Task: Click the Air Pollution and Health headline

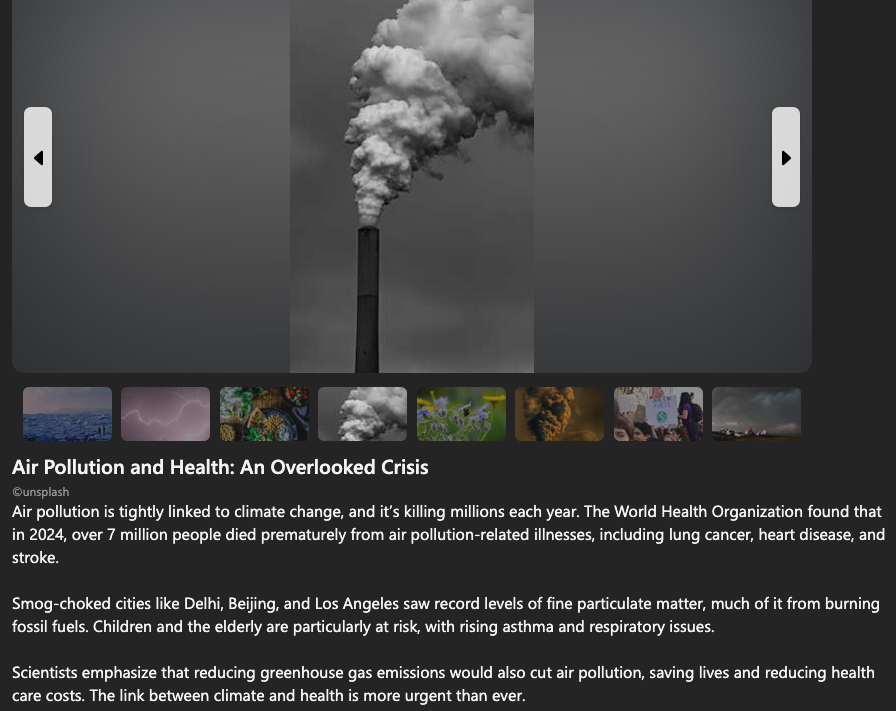Action: tap(220, 468)
